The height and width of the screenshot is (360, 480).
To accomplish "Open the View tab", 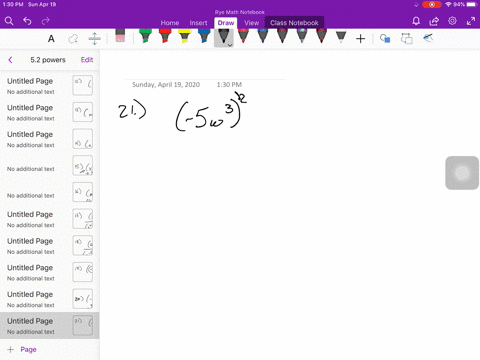I will click(251, 23).
